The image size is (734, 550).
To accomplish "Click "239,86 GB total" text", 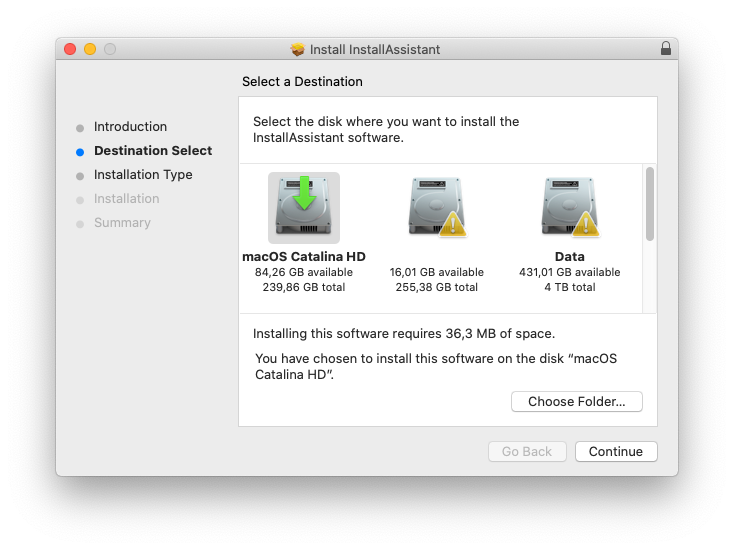I will click(x=304, y=287).
